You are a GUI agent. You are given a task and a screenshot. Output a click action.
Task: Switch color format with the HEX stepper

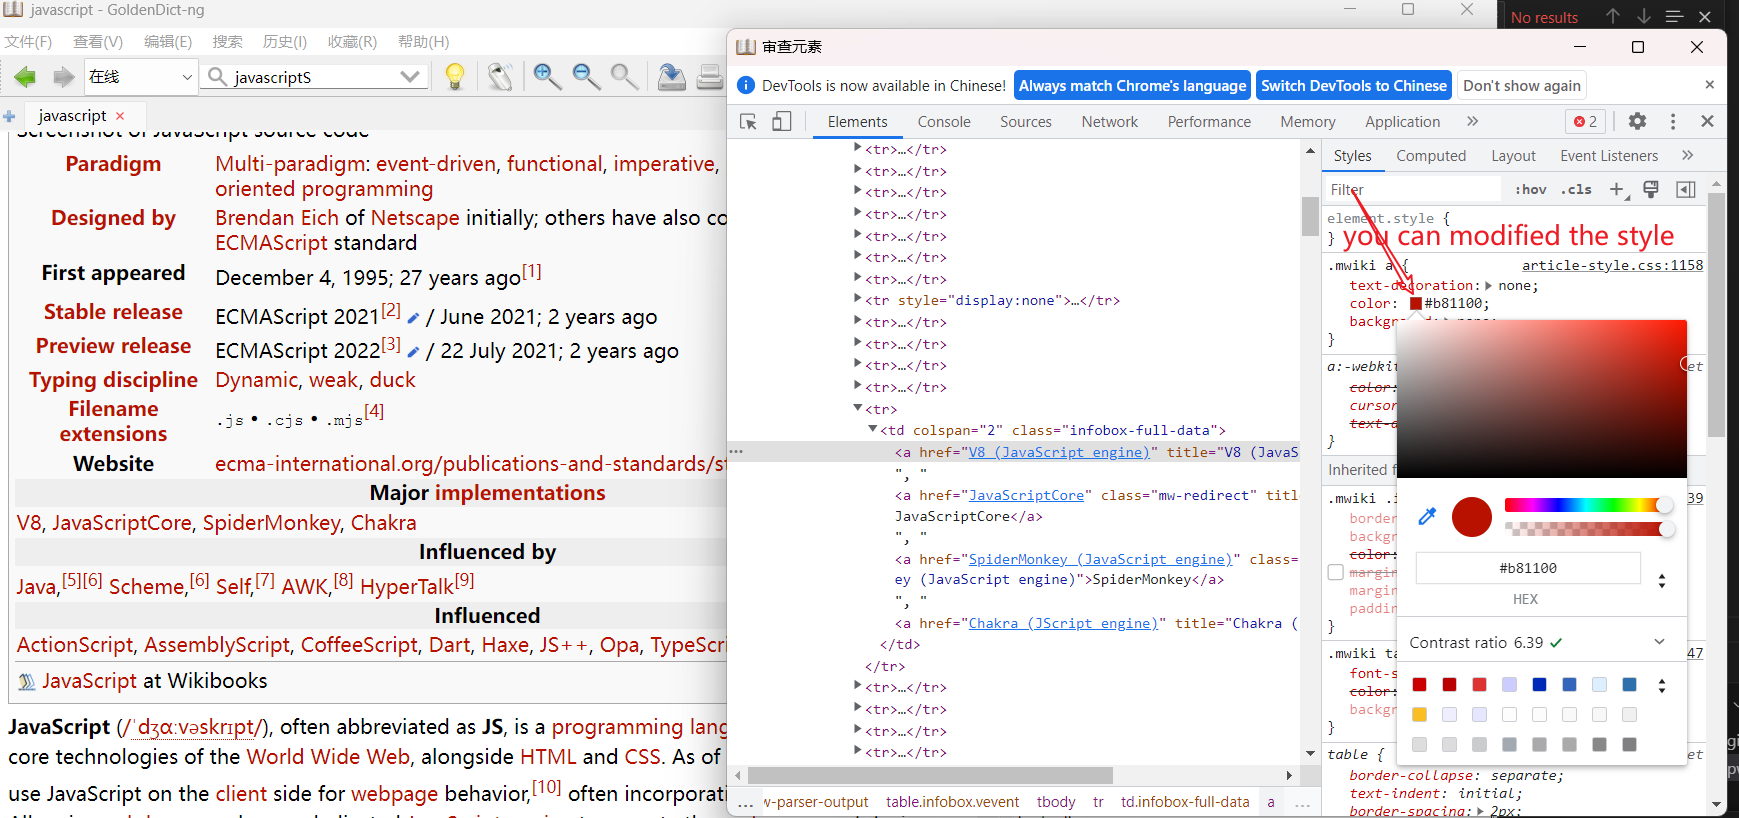pyautogui.click(x=1662, y=580)
